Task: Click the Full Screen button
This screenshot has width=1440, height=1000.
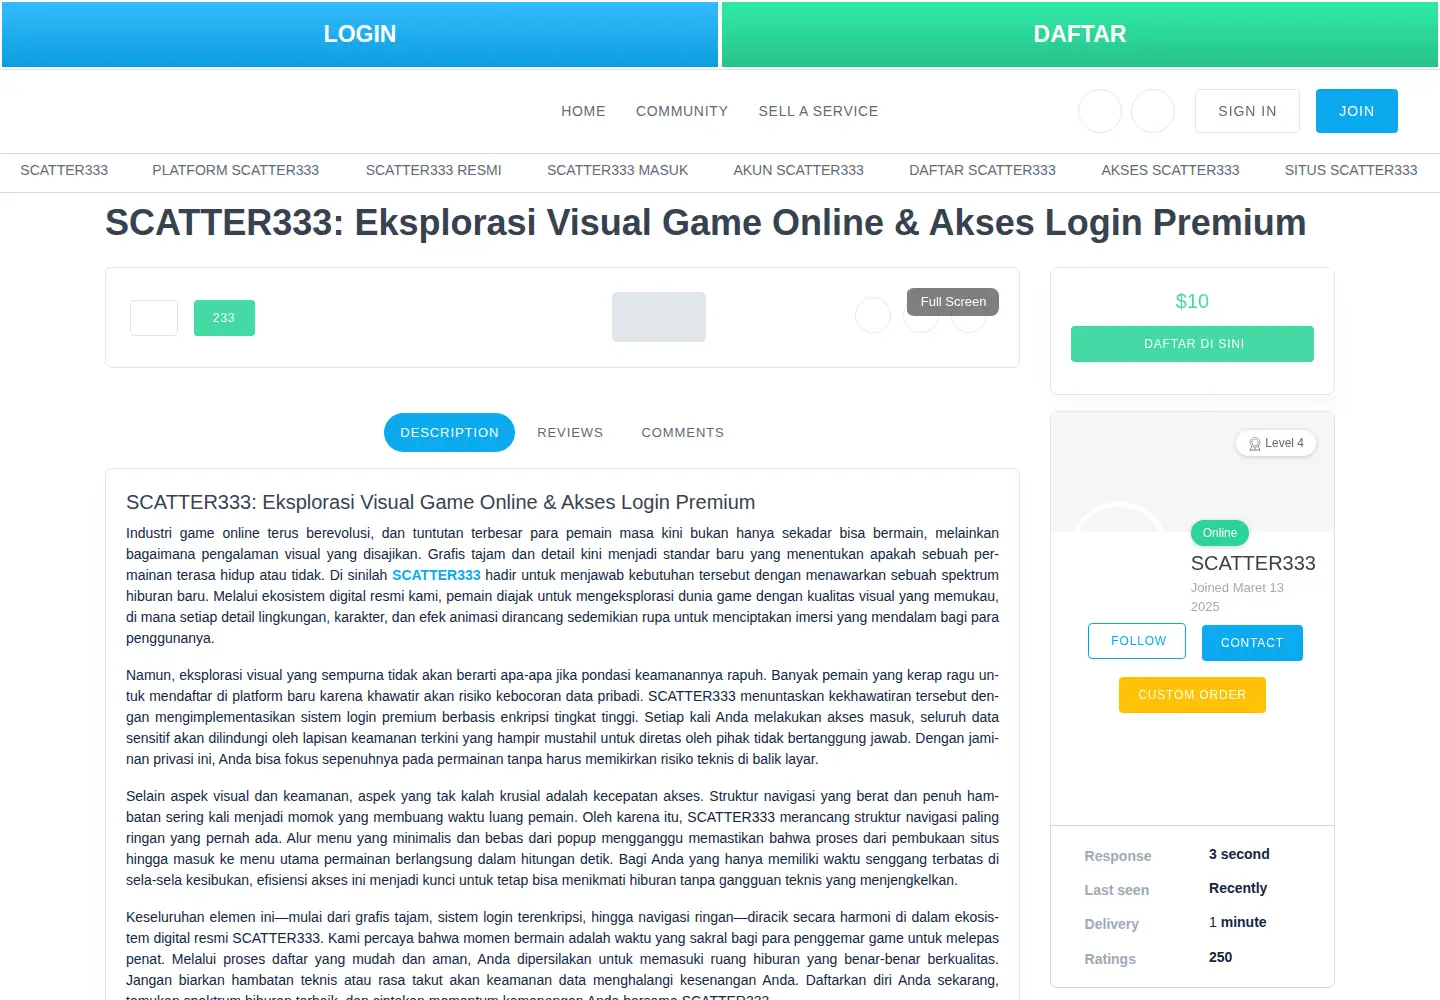Action: coord(953,302)
